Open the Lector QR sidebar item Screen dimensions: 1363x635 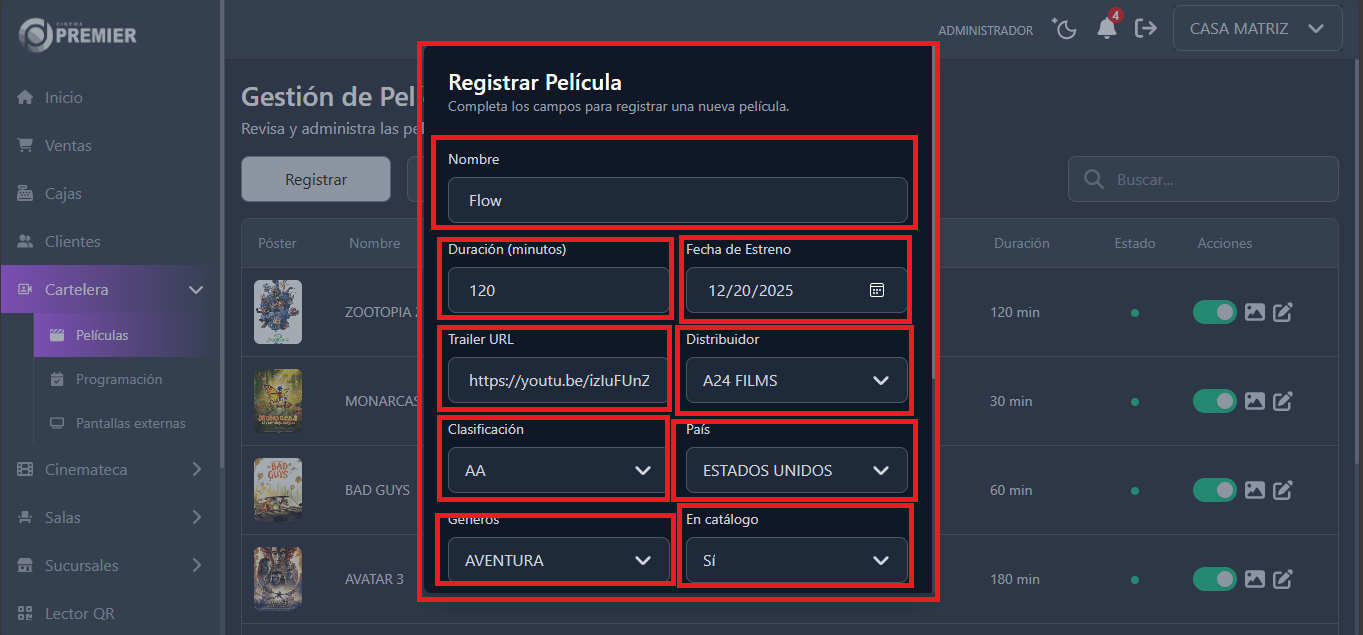[x=80, y=613]
